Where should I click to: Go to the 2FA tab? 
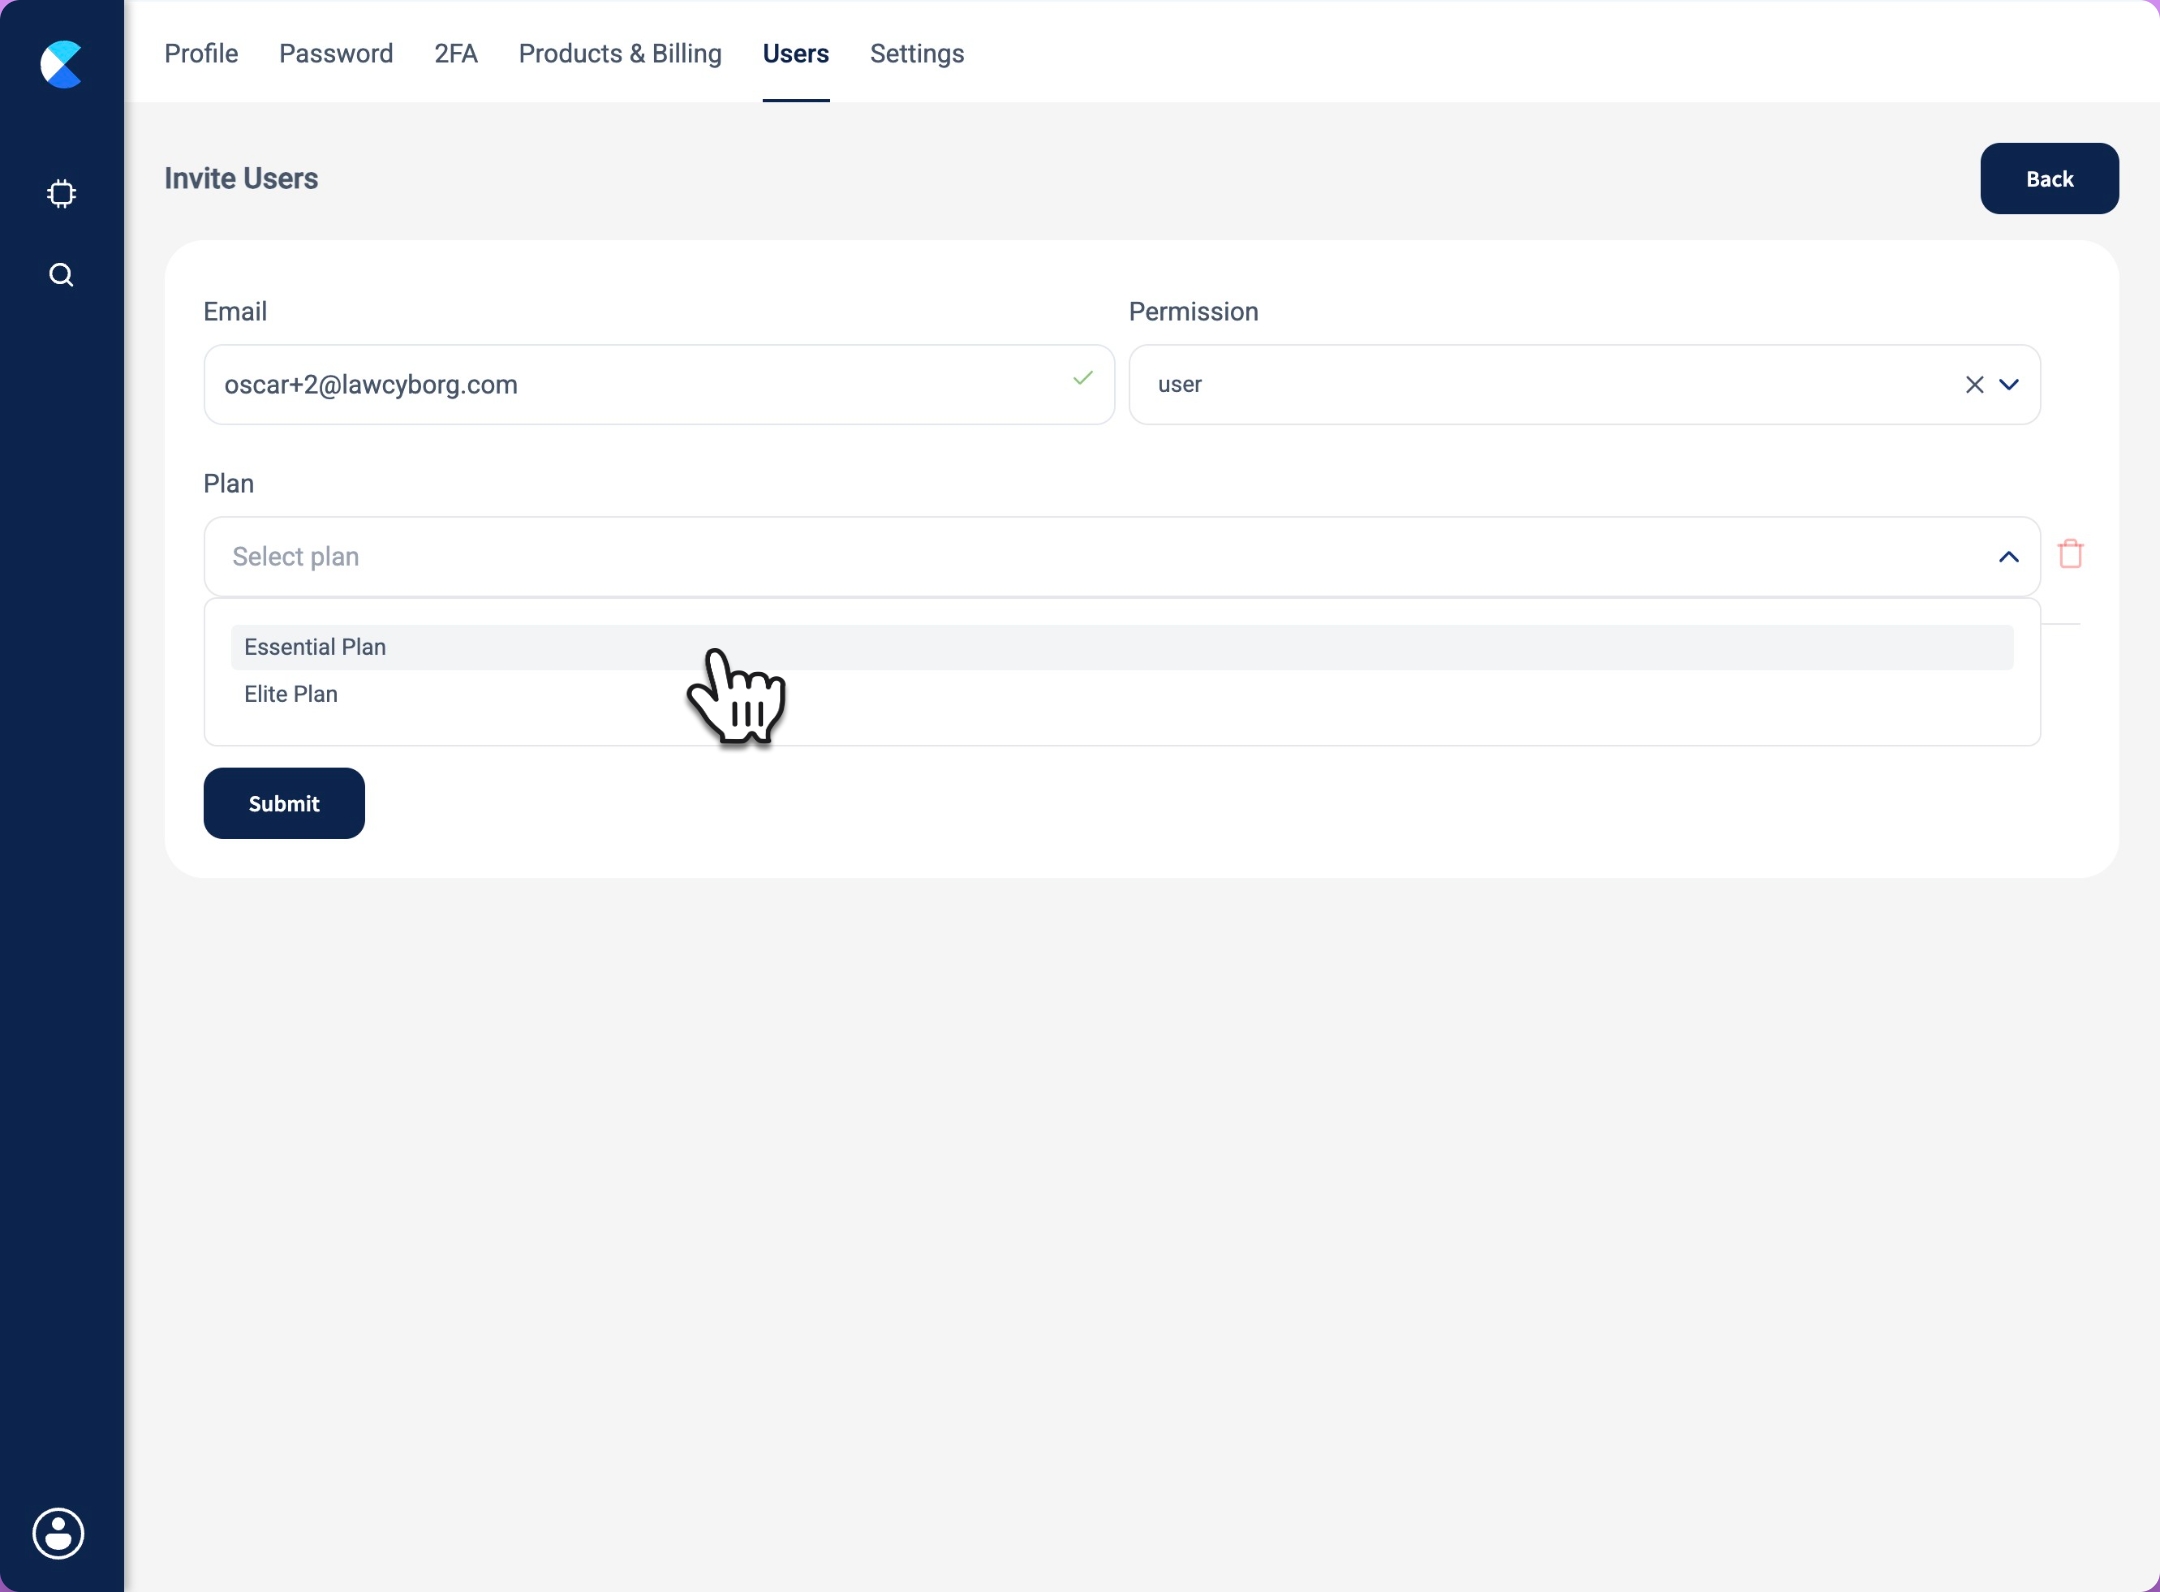click(456, 54)
